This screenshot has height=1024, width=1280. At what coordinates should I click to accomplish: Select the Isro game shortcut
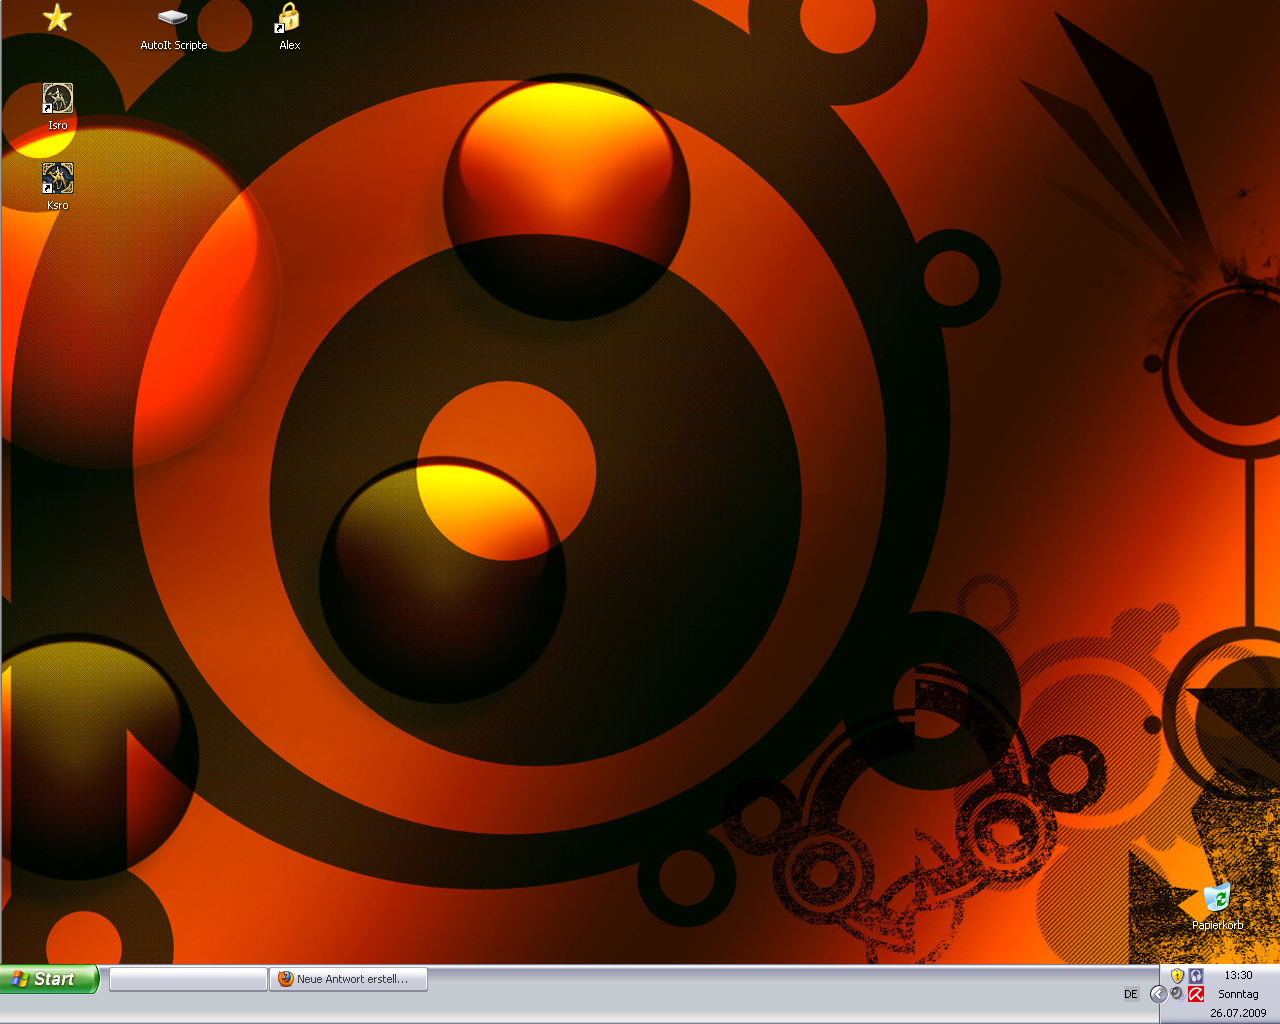tap(57, 99)
